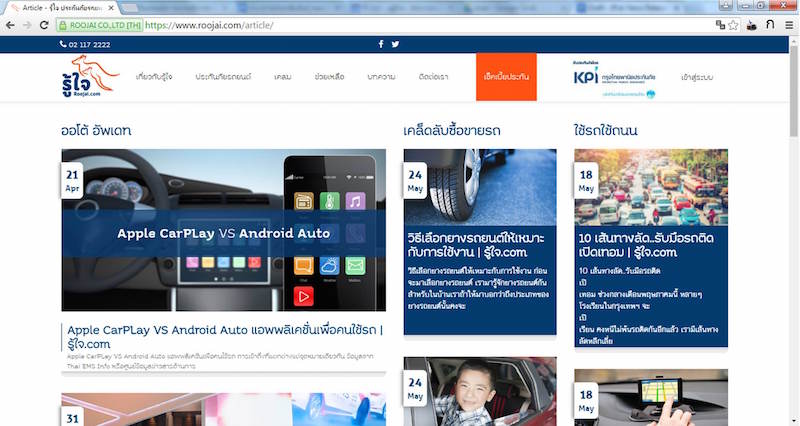Click the extension icon left of Thai ก icon
This screenshot has width=800, height=426.
click(751, 25)
